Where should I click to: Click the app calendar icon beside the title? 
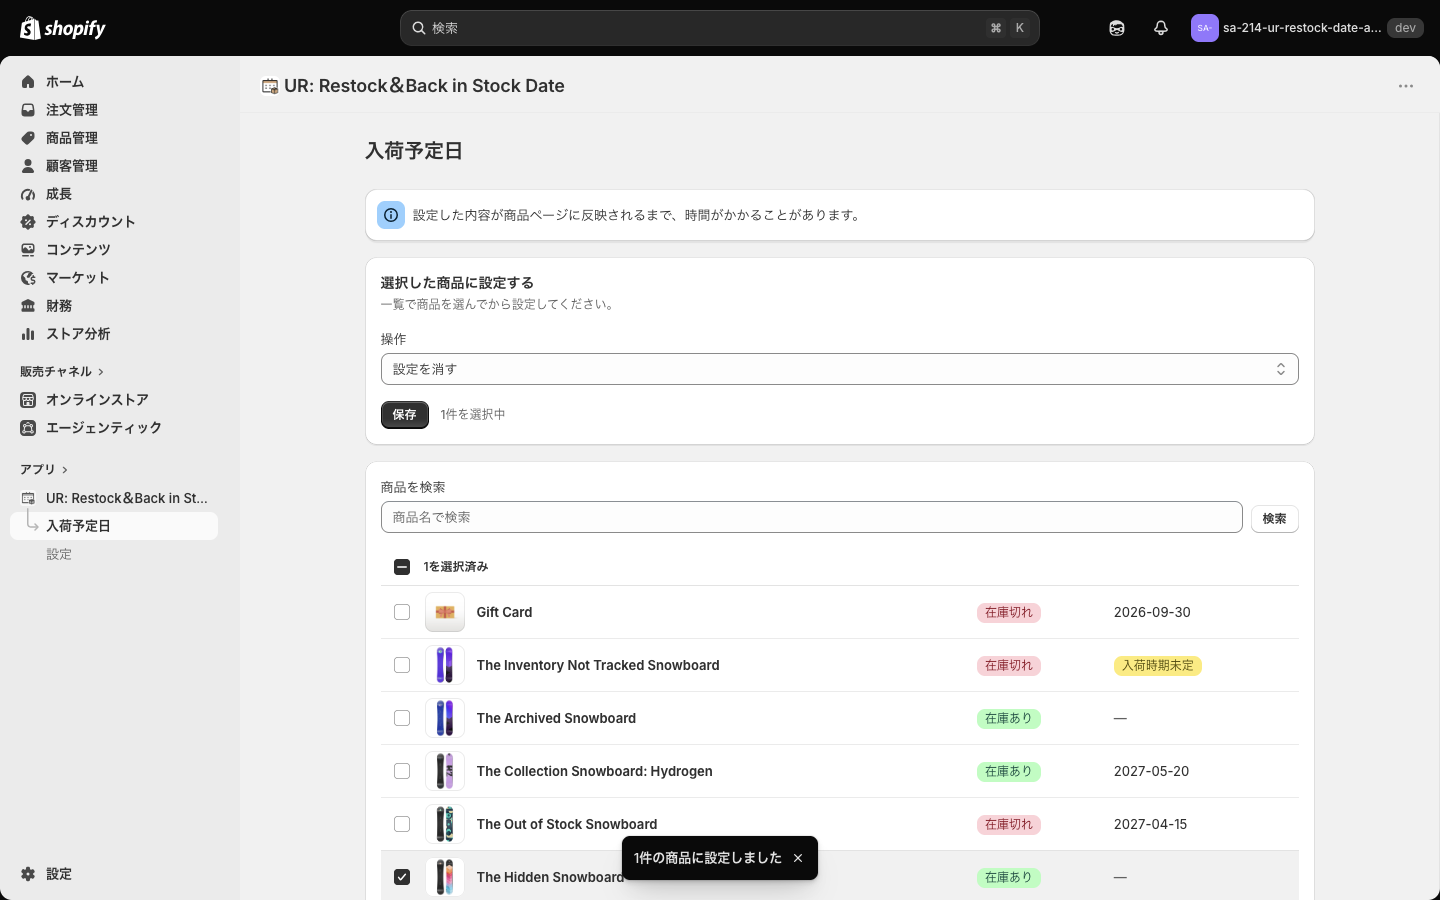coord(270,86)
